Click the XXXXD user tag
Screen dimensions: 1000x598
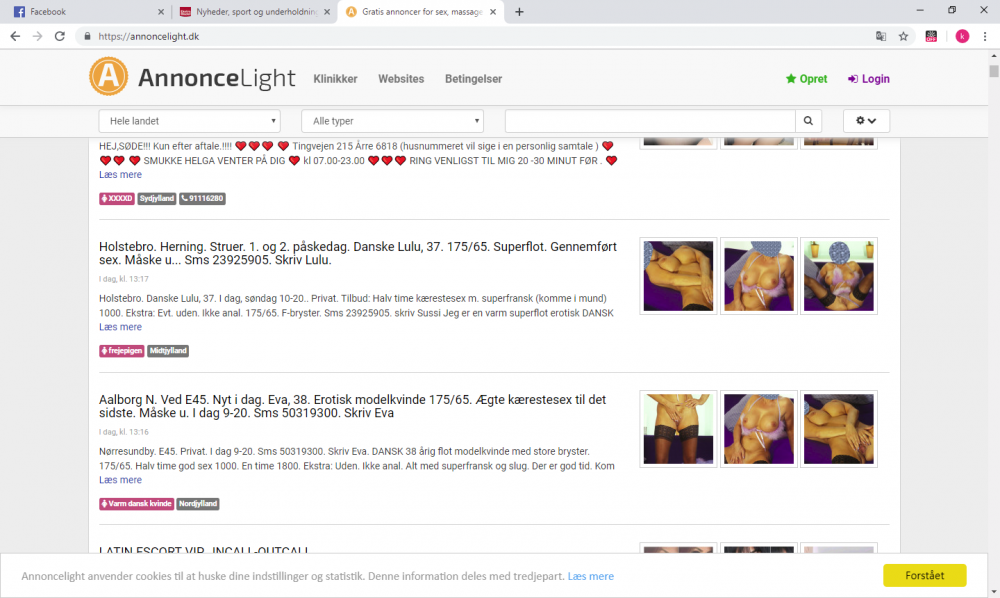117,198
